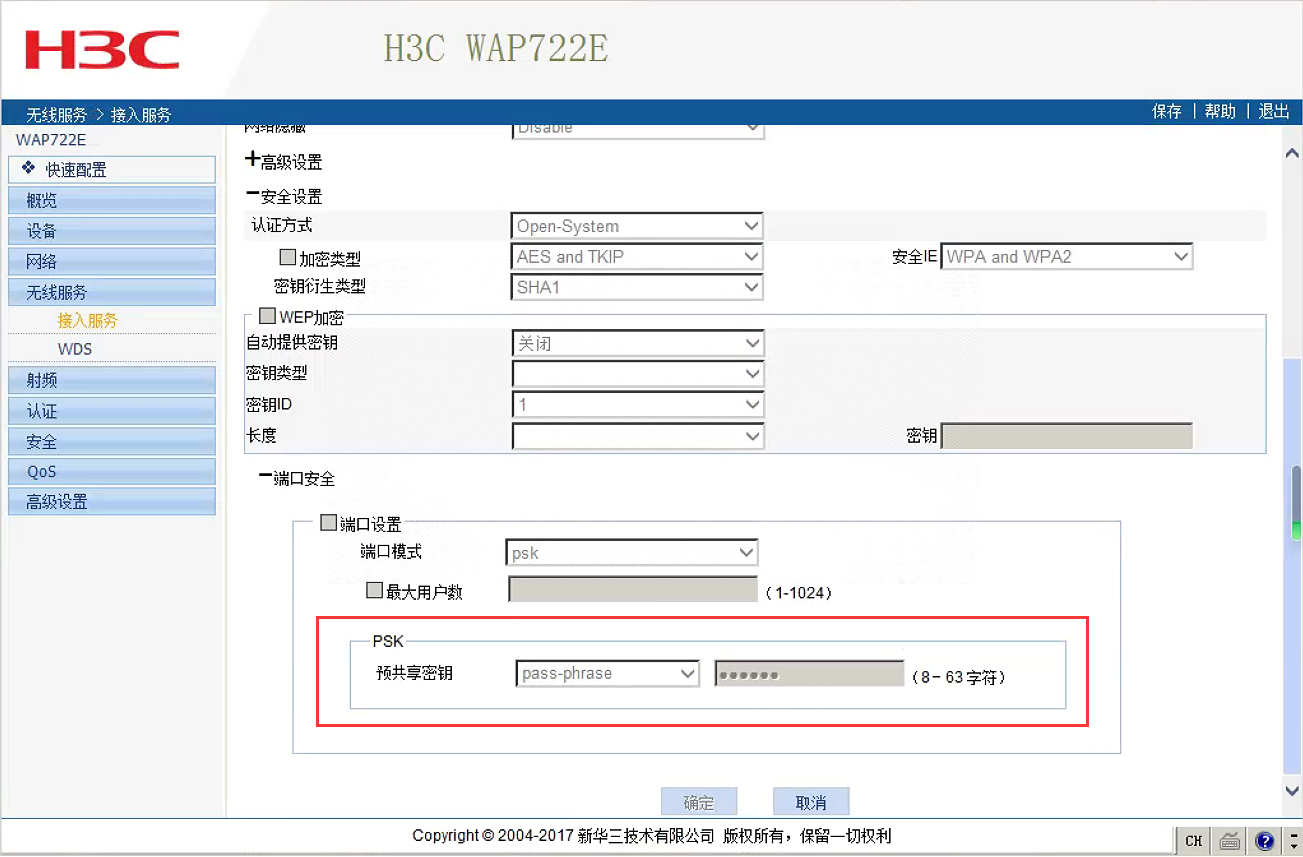
Task: Focus the 预共享密钥 password field
Action: pos(809,674)
